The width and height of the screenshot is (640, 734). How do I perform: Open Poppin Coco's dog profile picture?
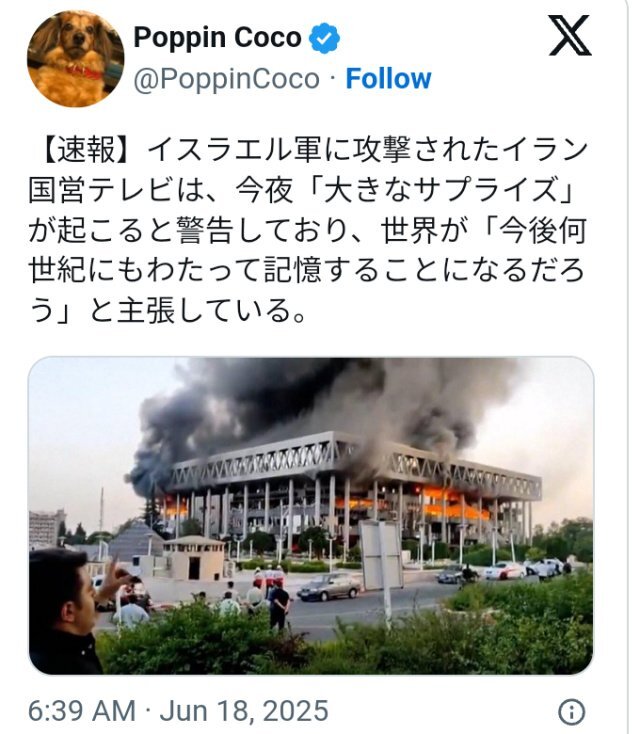(75, 59)
